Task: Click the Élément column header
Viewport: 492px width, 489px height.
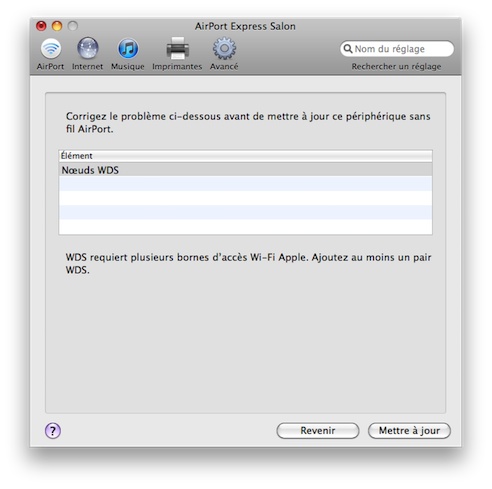Action: click(246, 156)
